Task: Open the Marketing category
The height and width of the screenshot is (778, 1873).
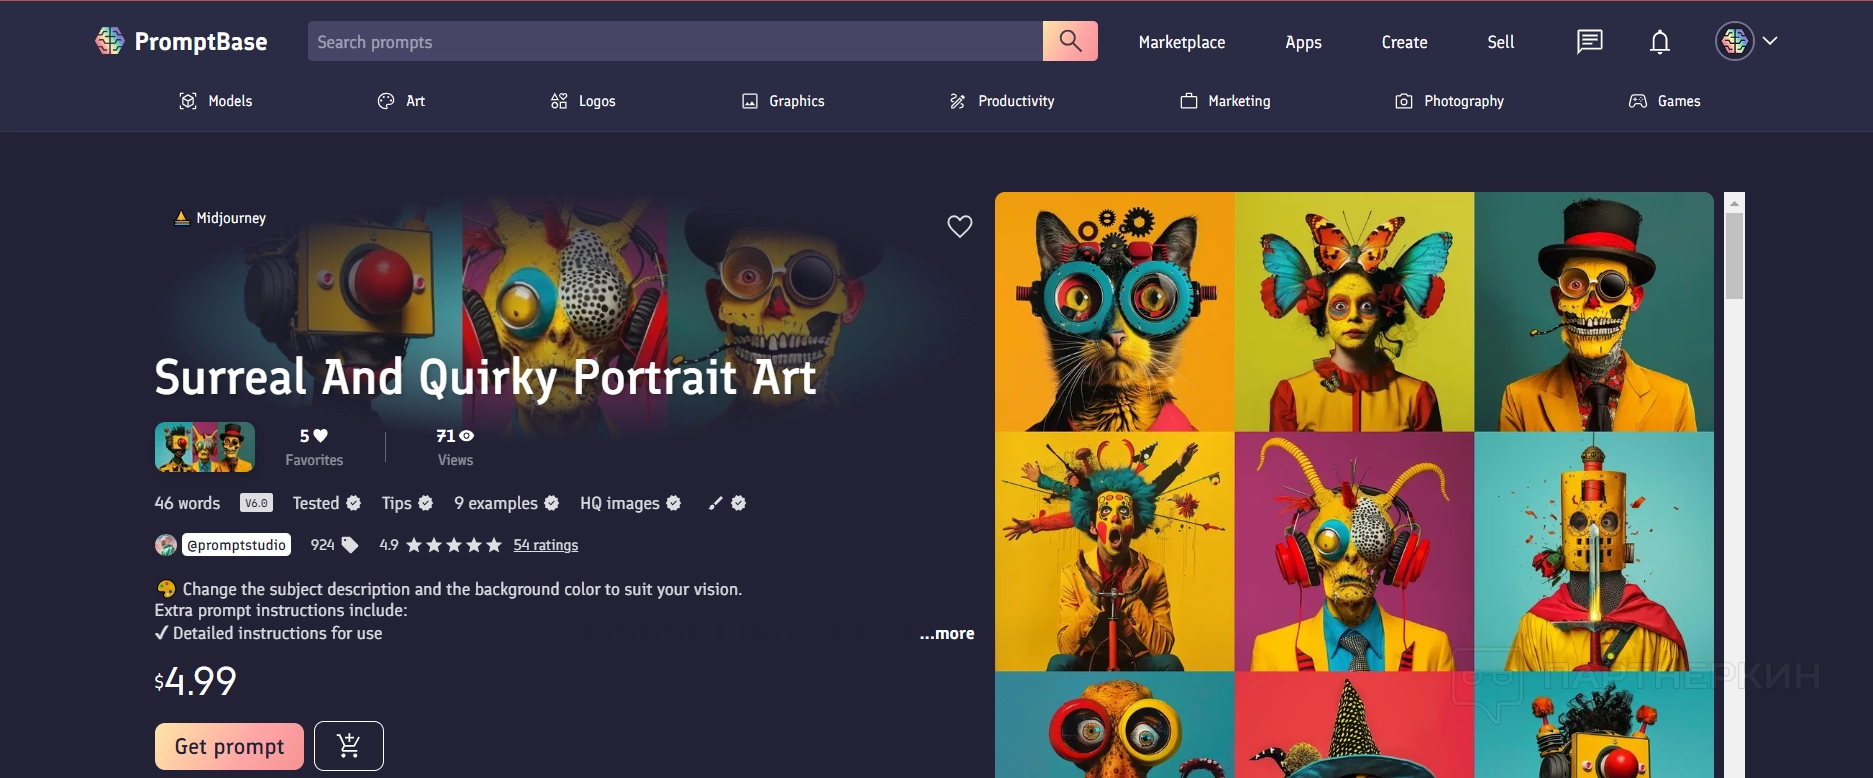Action: point(1225,101)
